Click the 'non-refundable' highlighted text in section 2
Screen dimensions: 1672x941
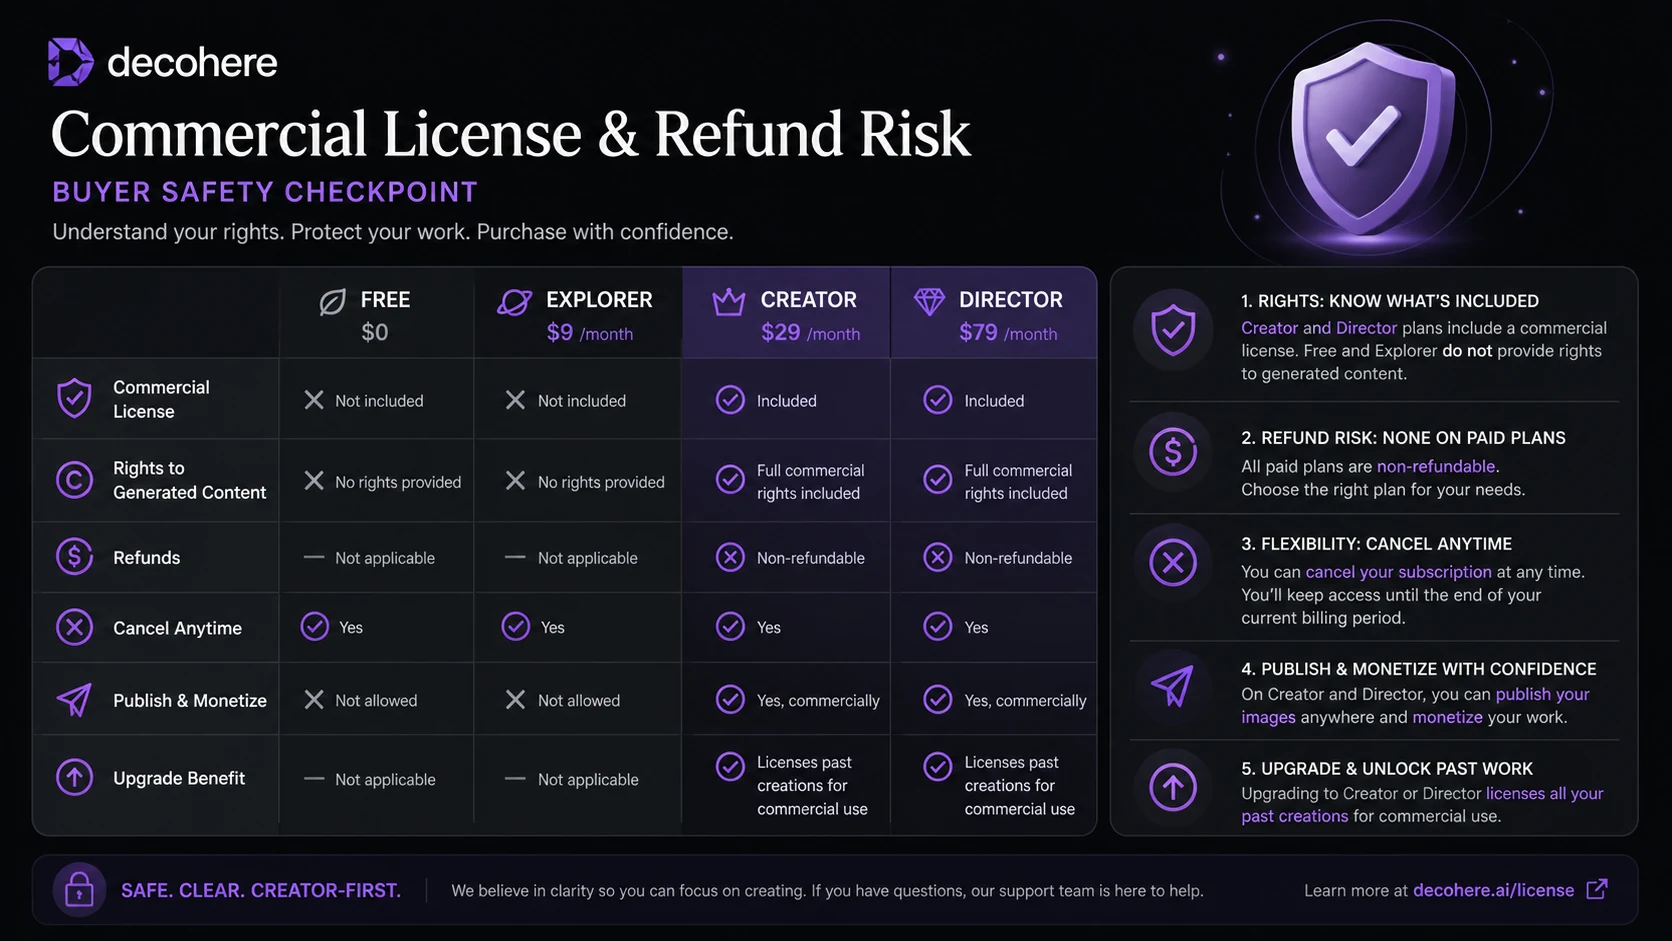point(1436,466)
